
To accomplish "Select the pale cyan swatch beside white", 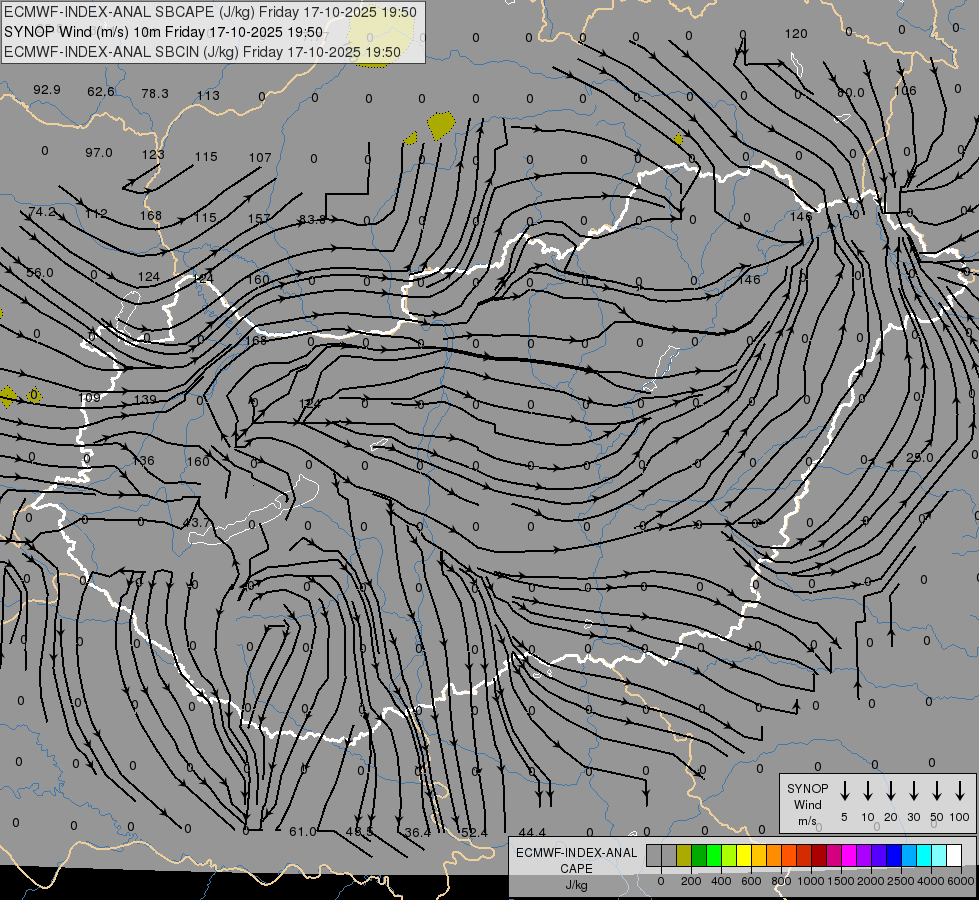I will pos(939,856).
